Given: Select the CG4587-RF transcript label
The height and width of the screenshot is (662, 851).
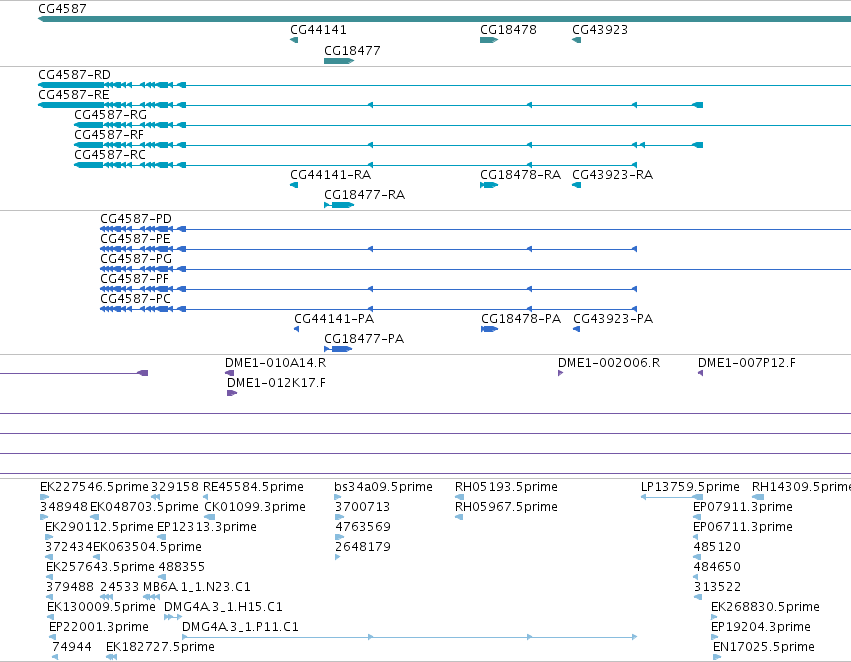Looking at the screenshot, I should (x=109, y=135).
